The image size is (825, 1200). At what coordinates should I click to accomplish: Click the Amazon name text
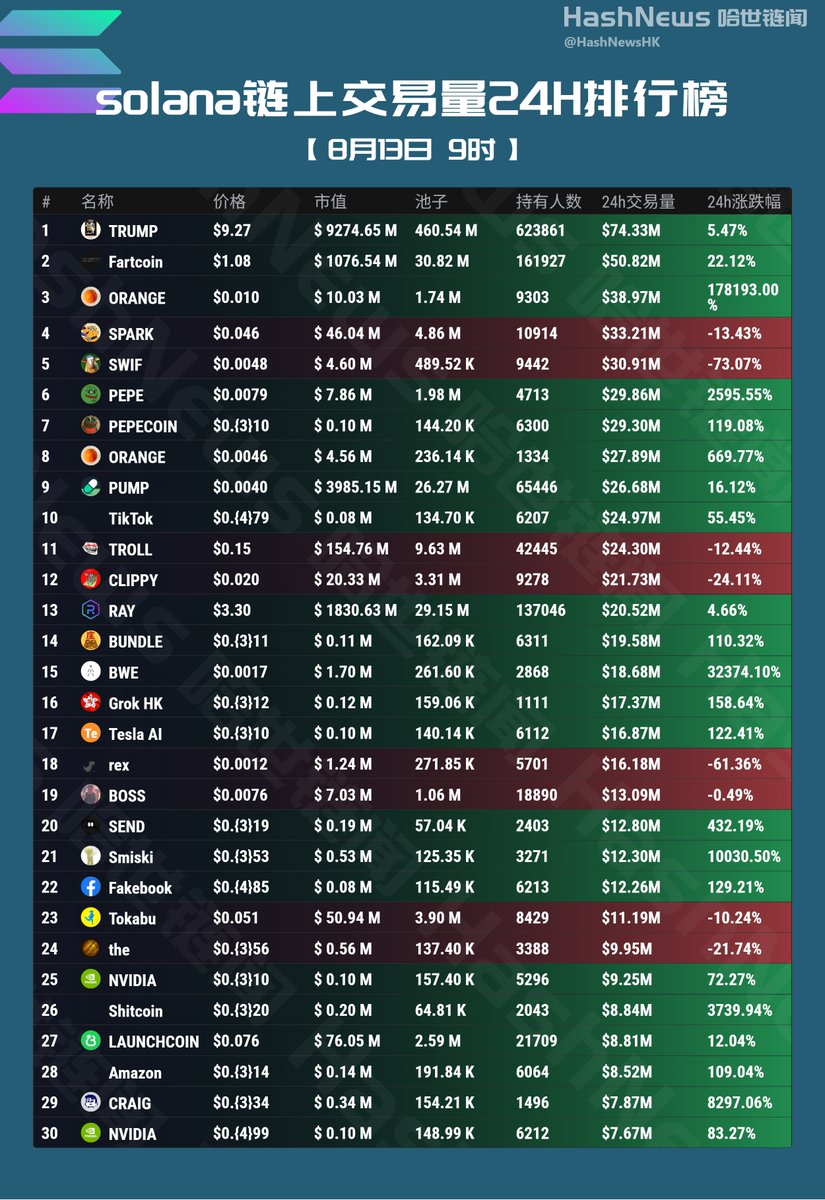point(135,1073)
